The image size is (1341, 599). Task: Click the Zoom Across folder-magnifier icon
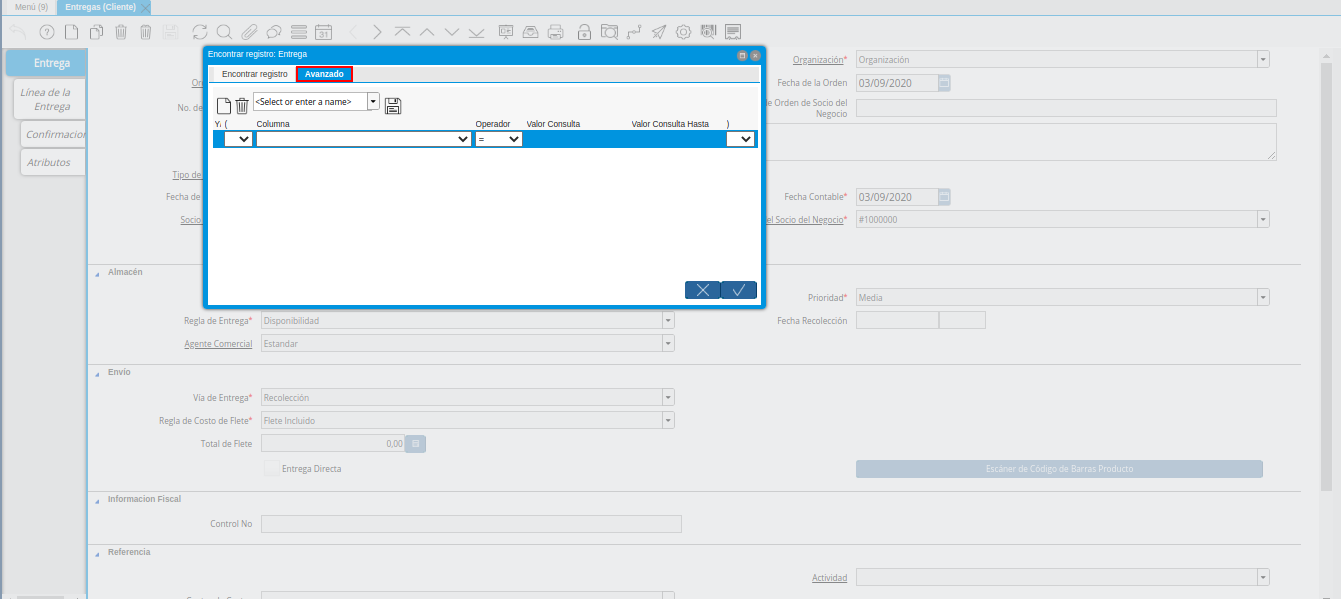(x=609, y=32)
